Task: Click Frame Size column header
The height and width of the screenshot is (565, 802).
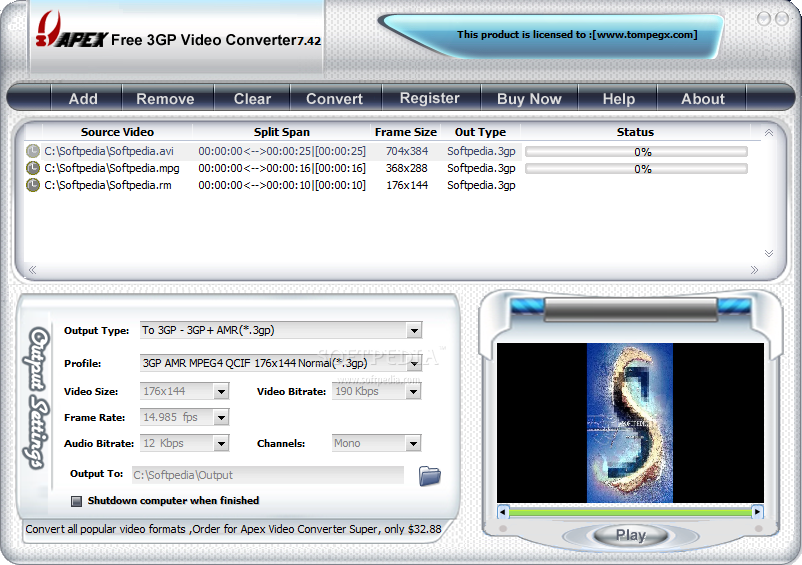Action: pos(406,132)
